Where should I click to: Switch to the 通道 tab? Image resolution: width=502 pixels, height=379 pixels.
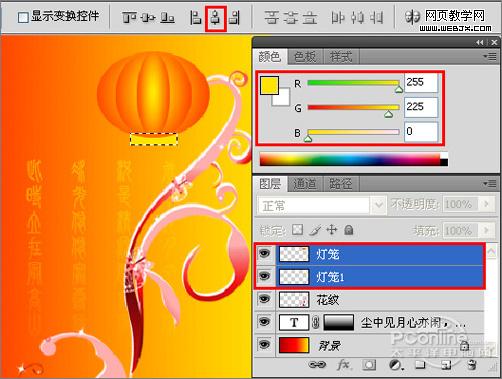click(305, 184)
